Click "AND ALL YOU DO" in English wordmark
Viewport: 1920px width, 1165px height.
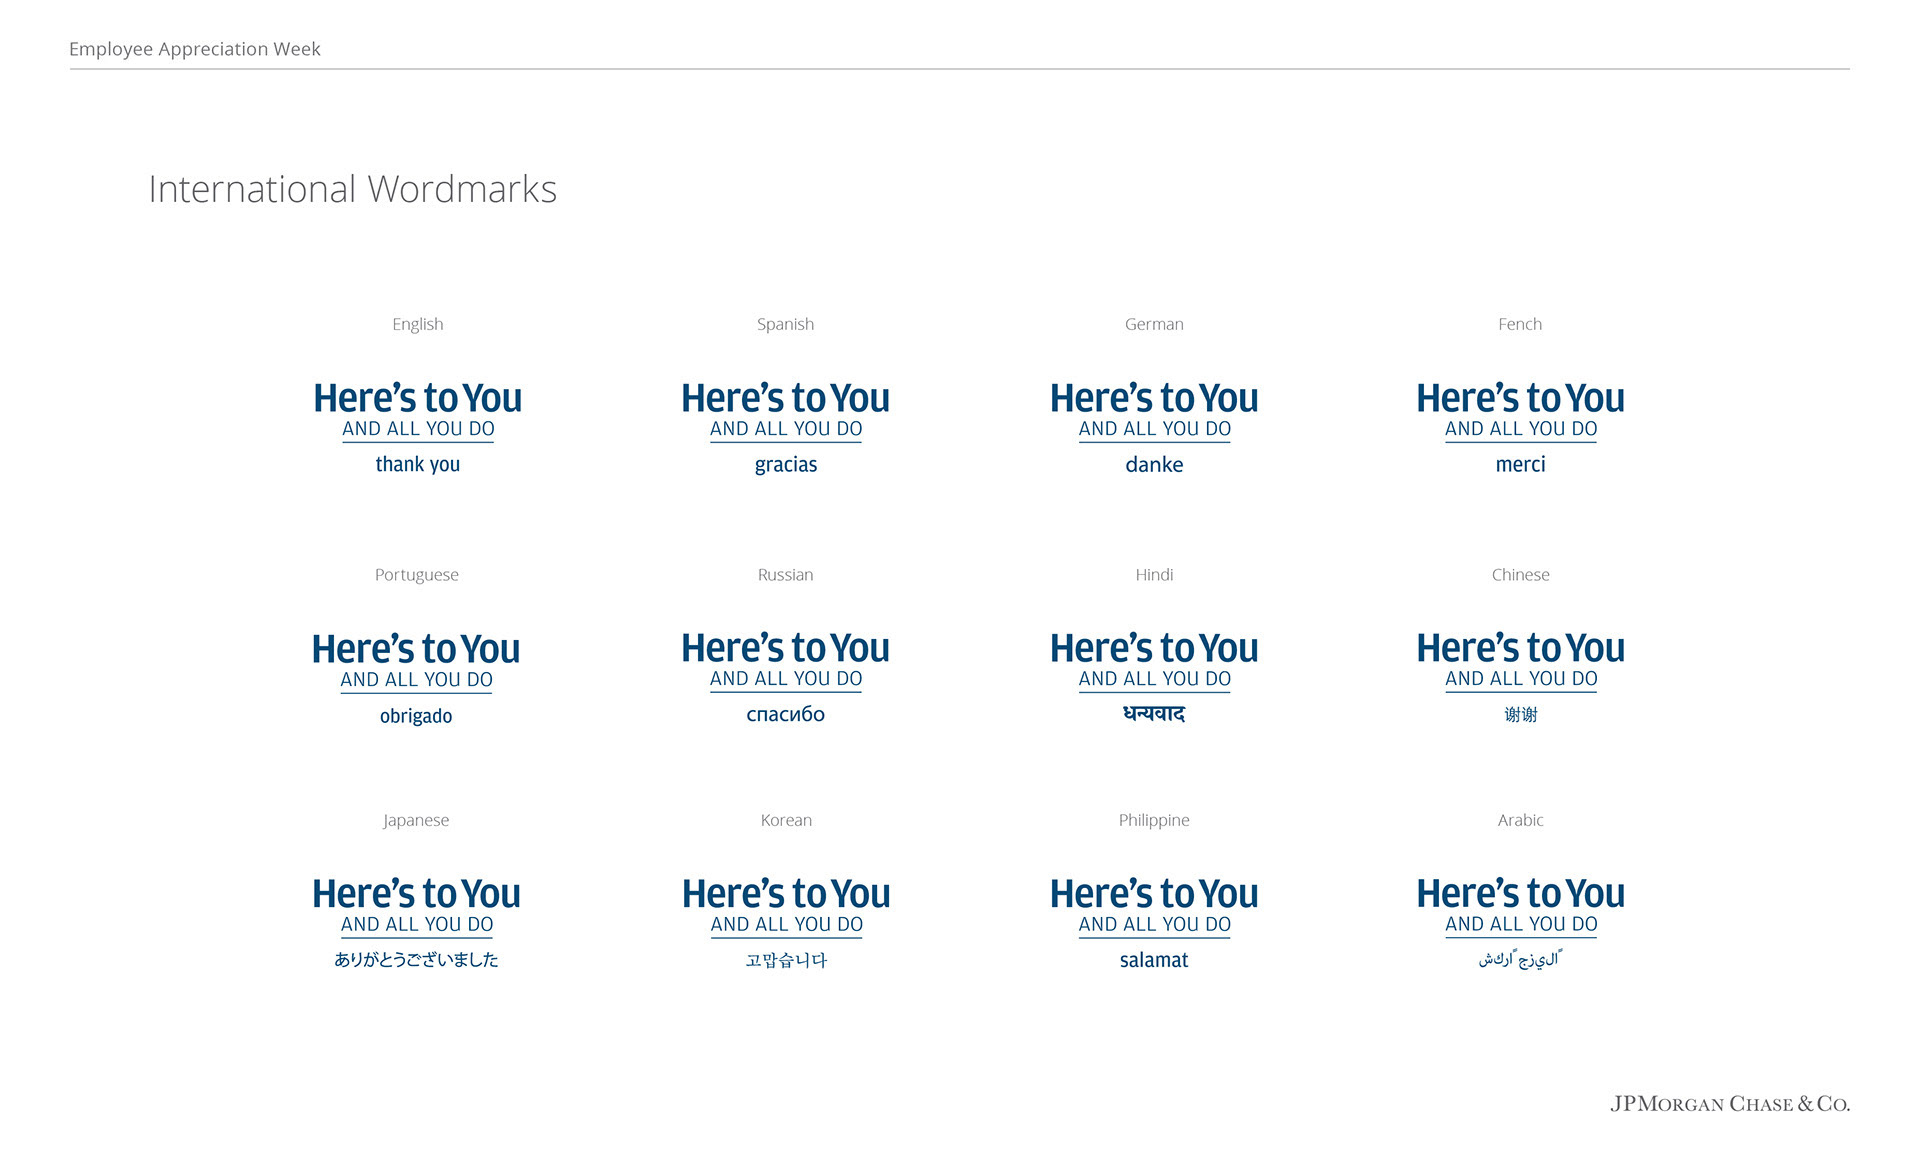click(x=418, y=429)
